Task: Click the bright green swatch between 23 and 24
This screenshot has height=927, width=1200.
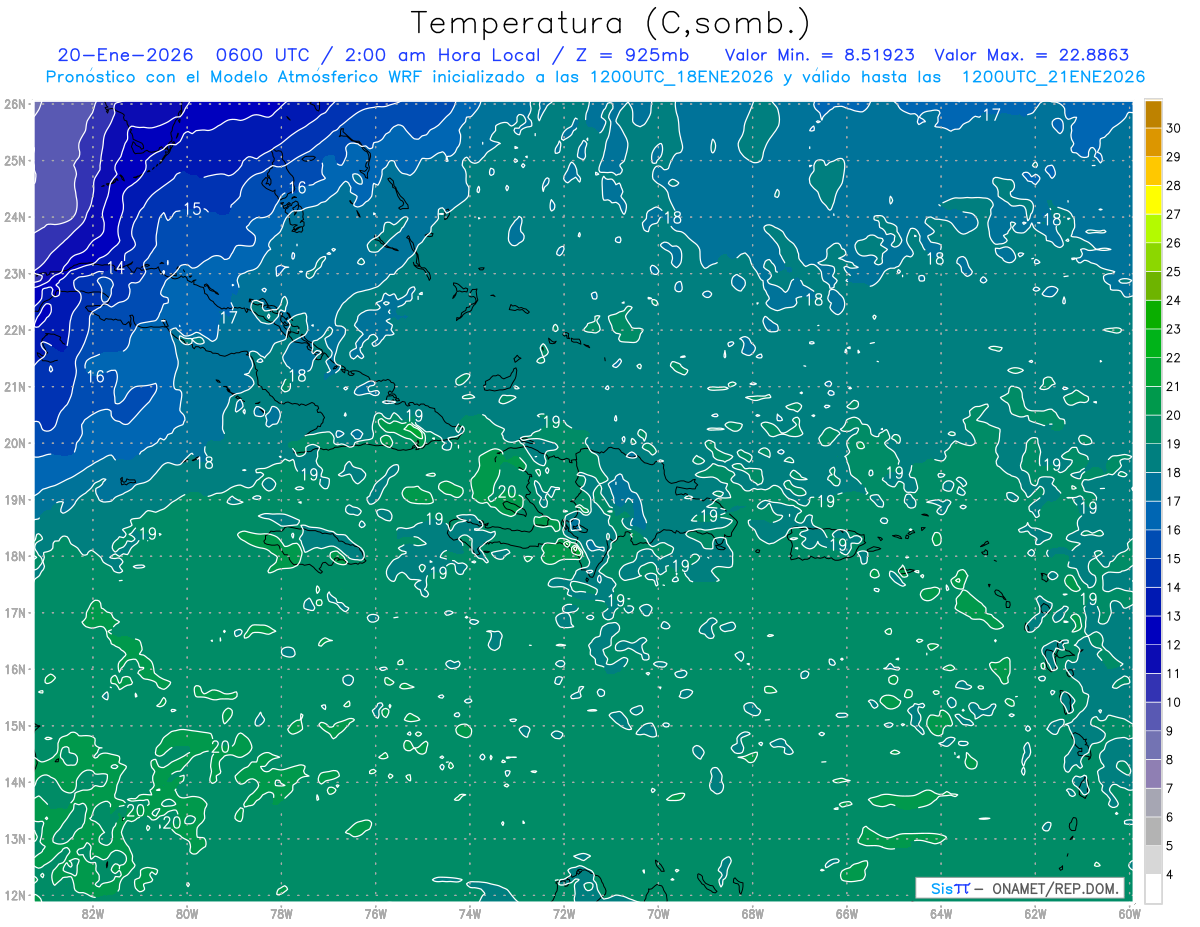Action: [1153, 315]
